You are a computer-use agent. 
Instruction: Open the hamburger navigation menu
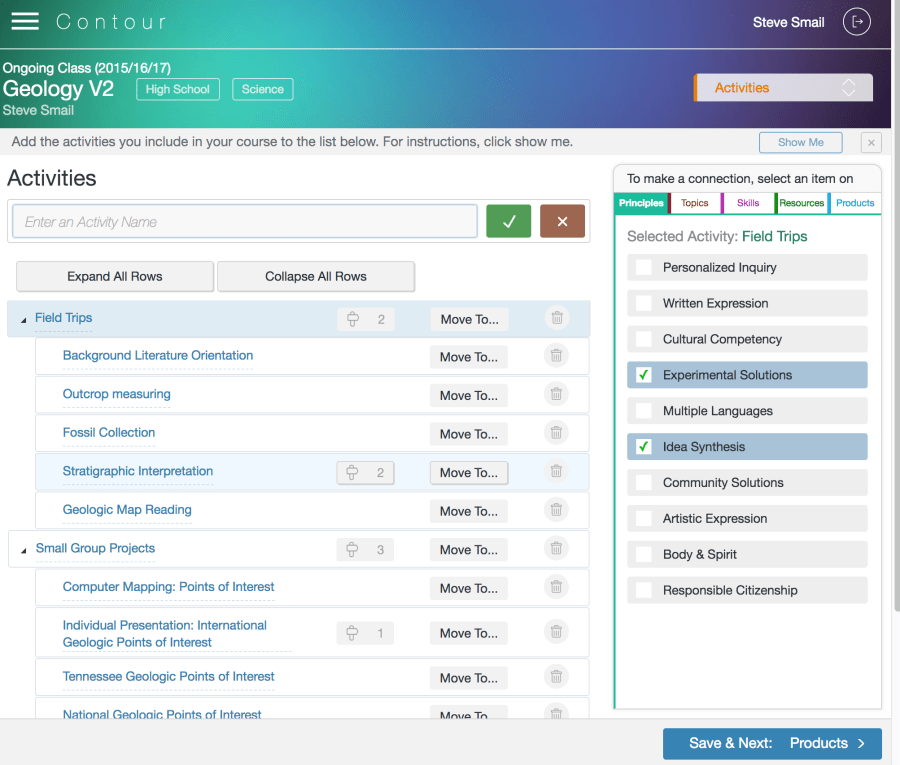tap(25, 21)
